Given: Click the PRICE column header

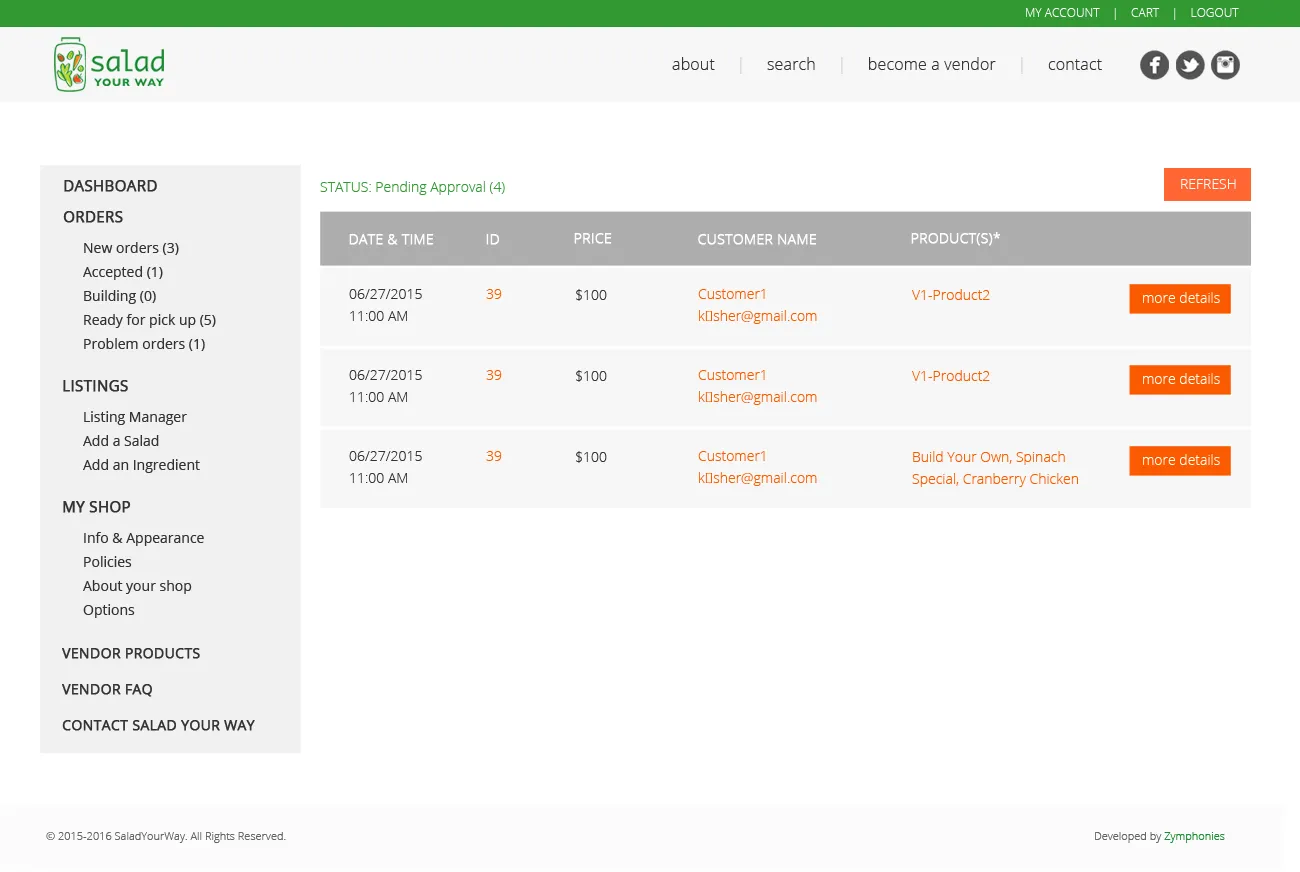Looking at the screenshot, I should [x=592, y=238].
